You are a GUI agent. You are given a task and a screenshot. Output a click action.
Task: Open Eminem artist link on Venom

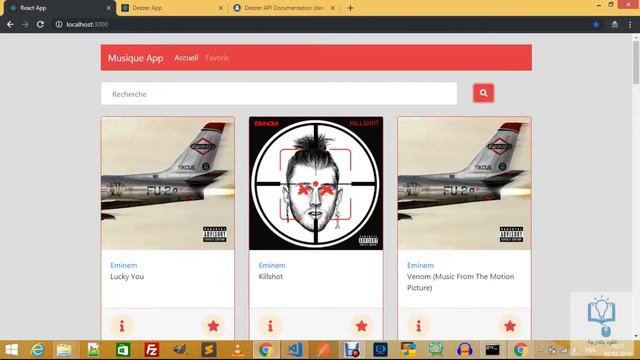[420, 265]
